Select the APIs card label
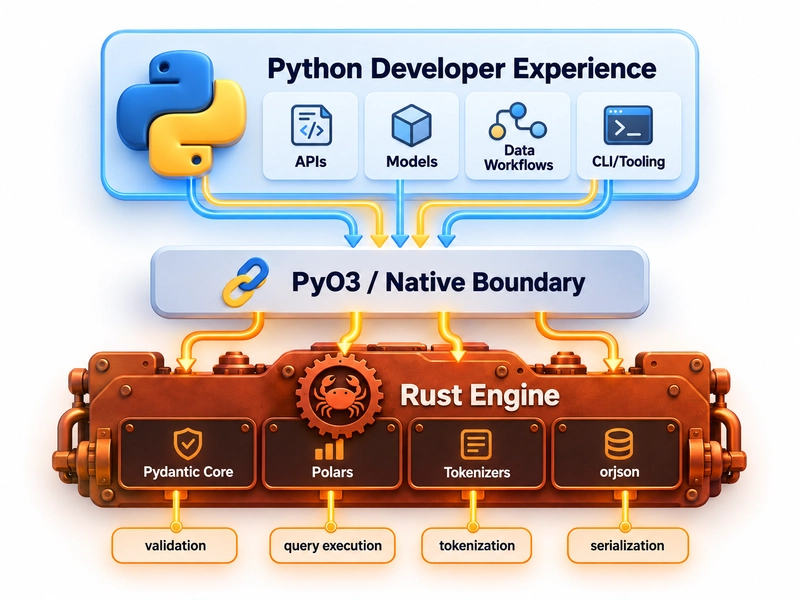800x600 pixels. (311, 162)
